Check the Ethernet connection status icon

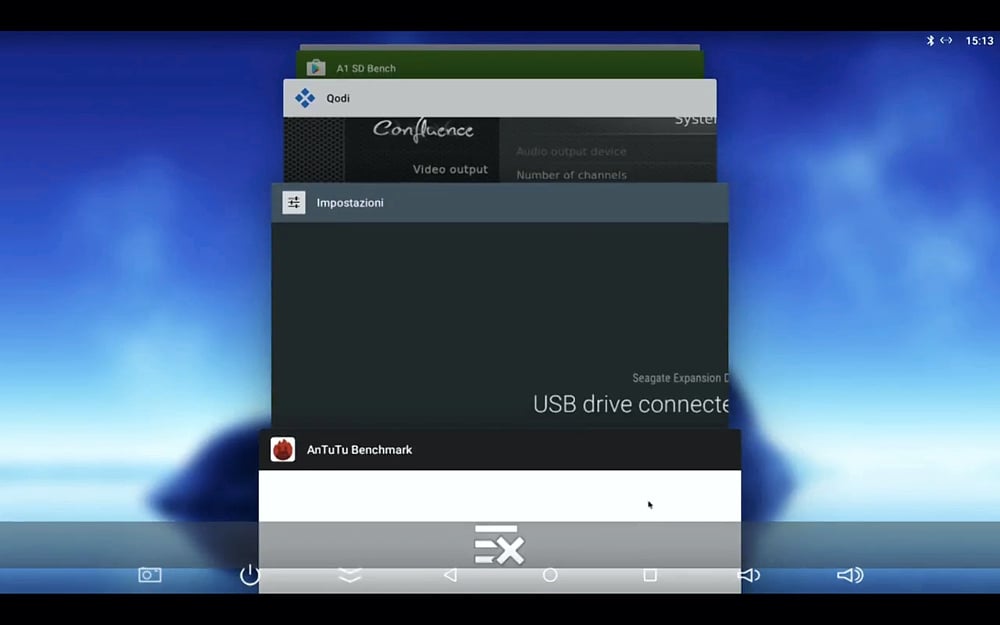point(946,40)
